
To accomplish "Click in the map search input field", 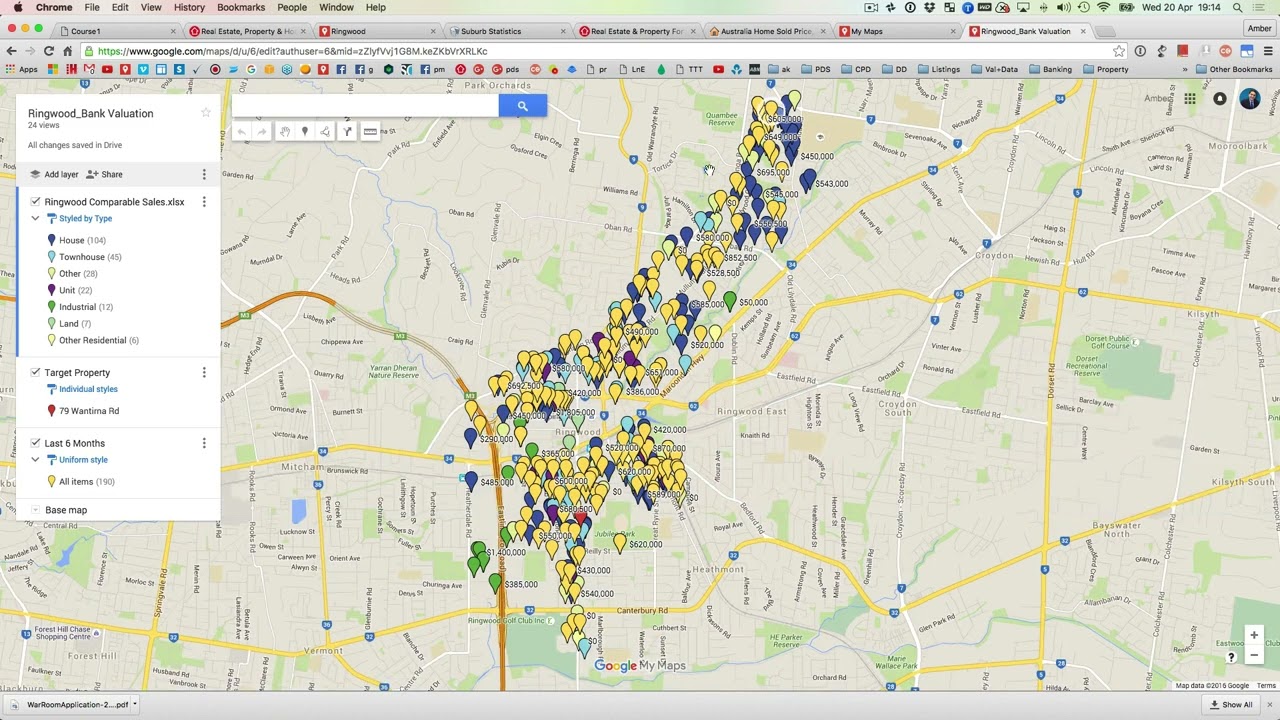I will click(365, 105).
